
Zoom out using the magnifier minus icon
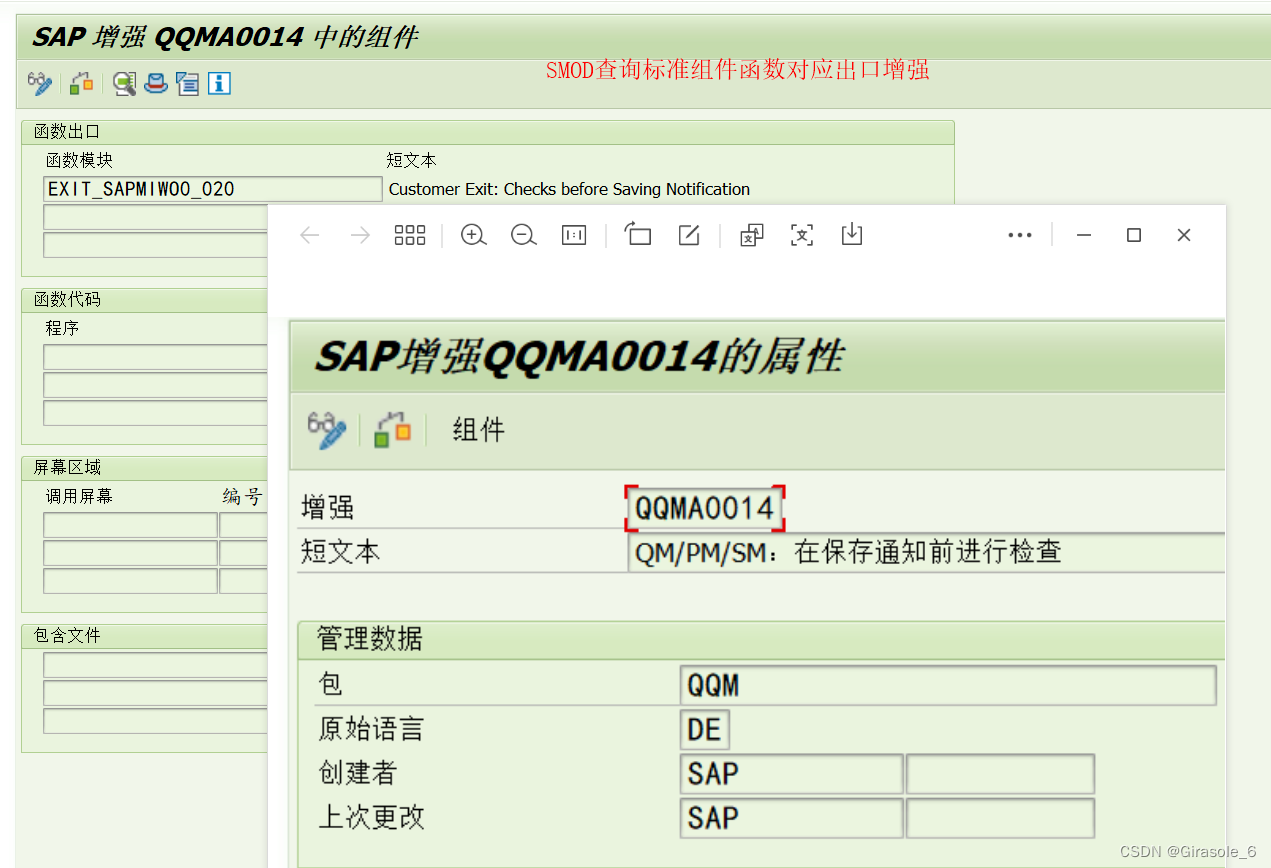[523, 235]
